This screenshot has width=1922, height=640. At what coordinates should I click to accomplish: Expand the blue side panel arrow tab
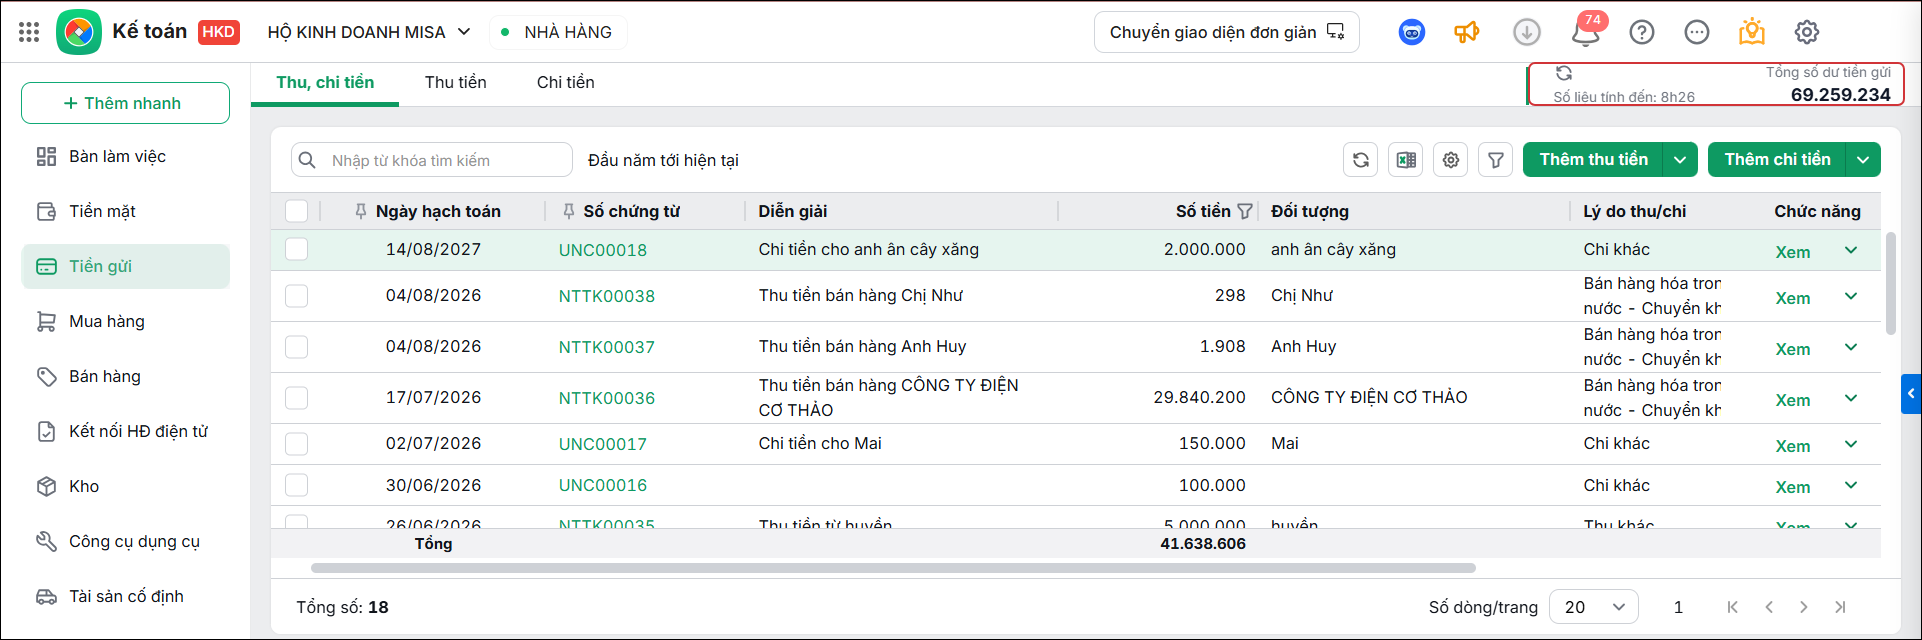1911,394
